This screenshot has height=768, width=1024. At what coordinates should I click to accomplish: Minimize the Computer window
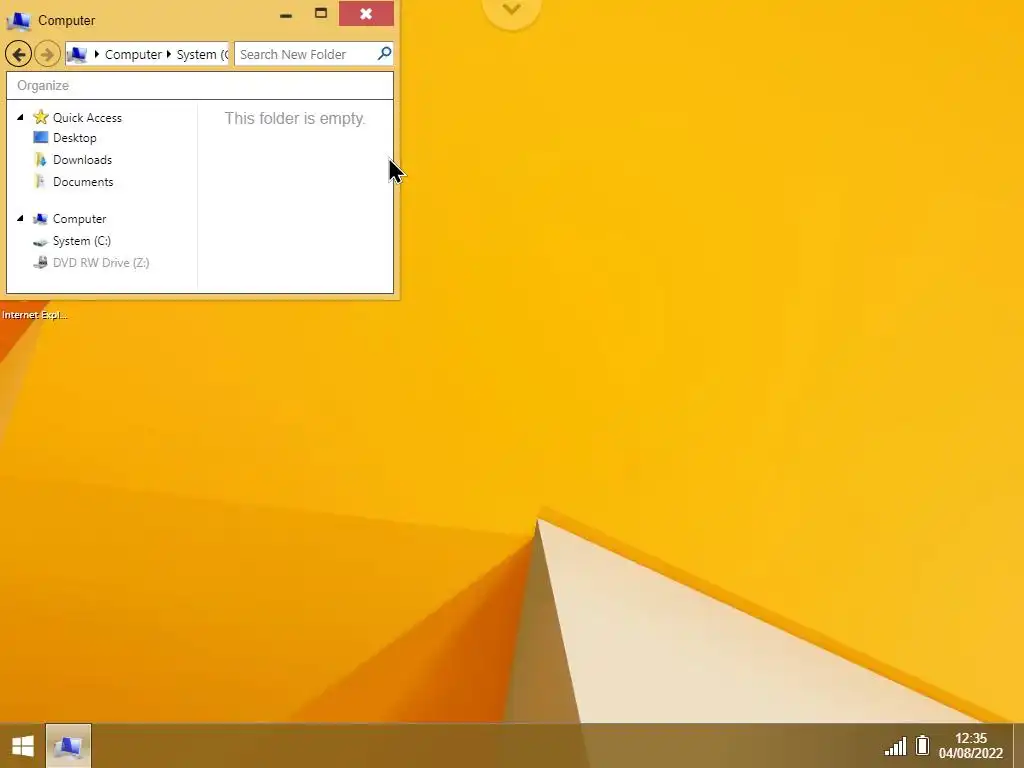(x=286, y=14)
